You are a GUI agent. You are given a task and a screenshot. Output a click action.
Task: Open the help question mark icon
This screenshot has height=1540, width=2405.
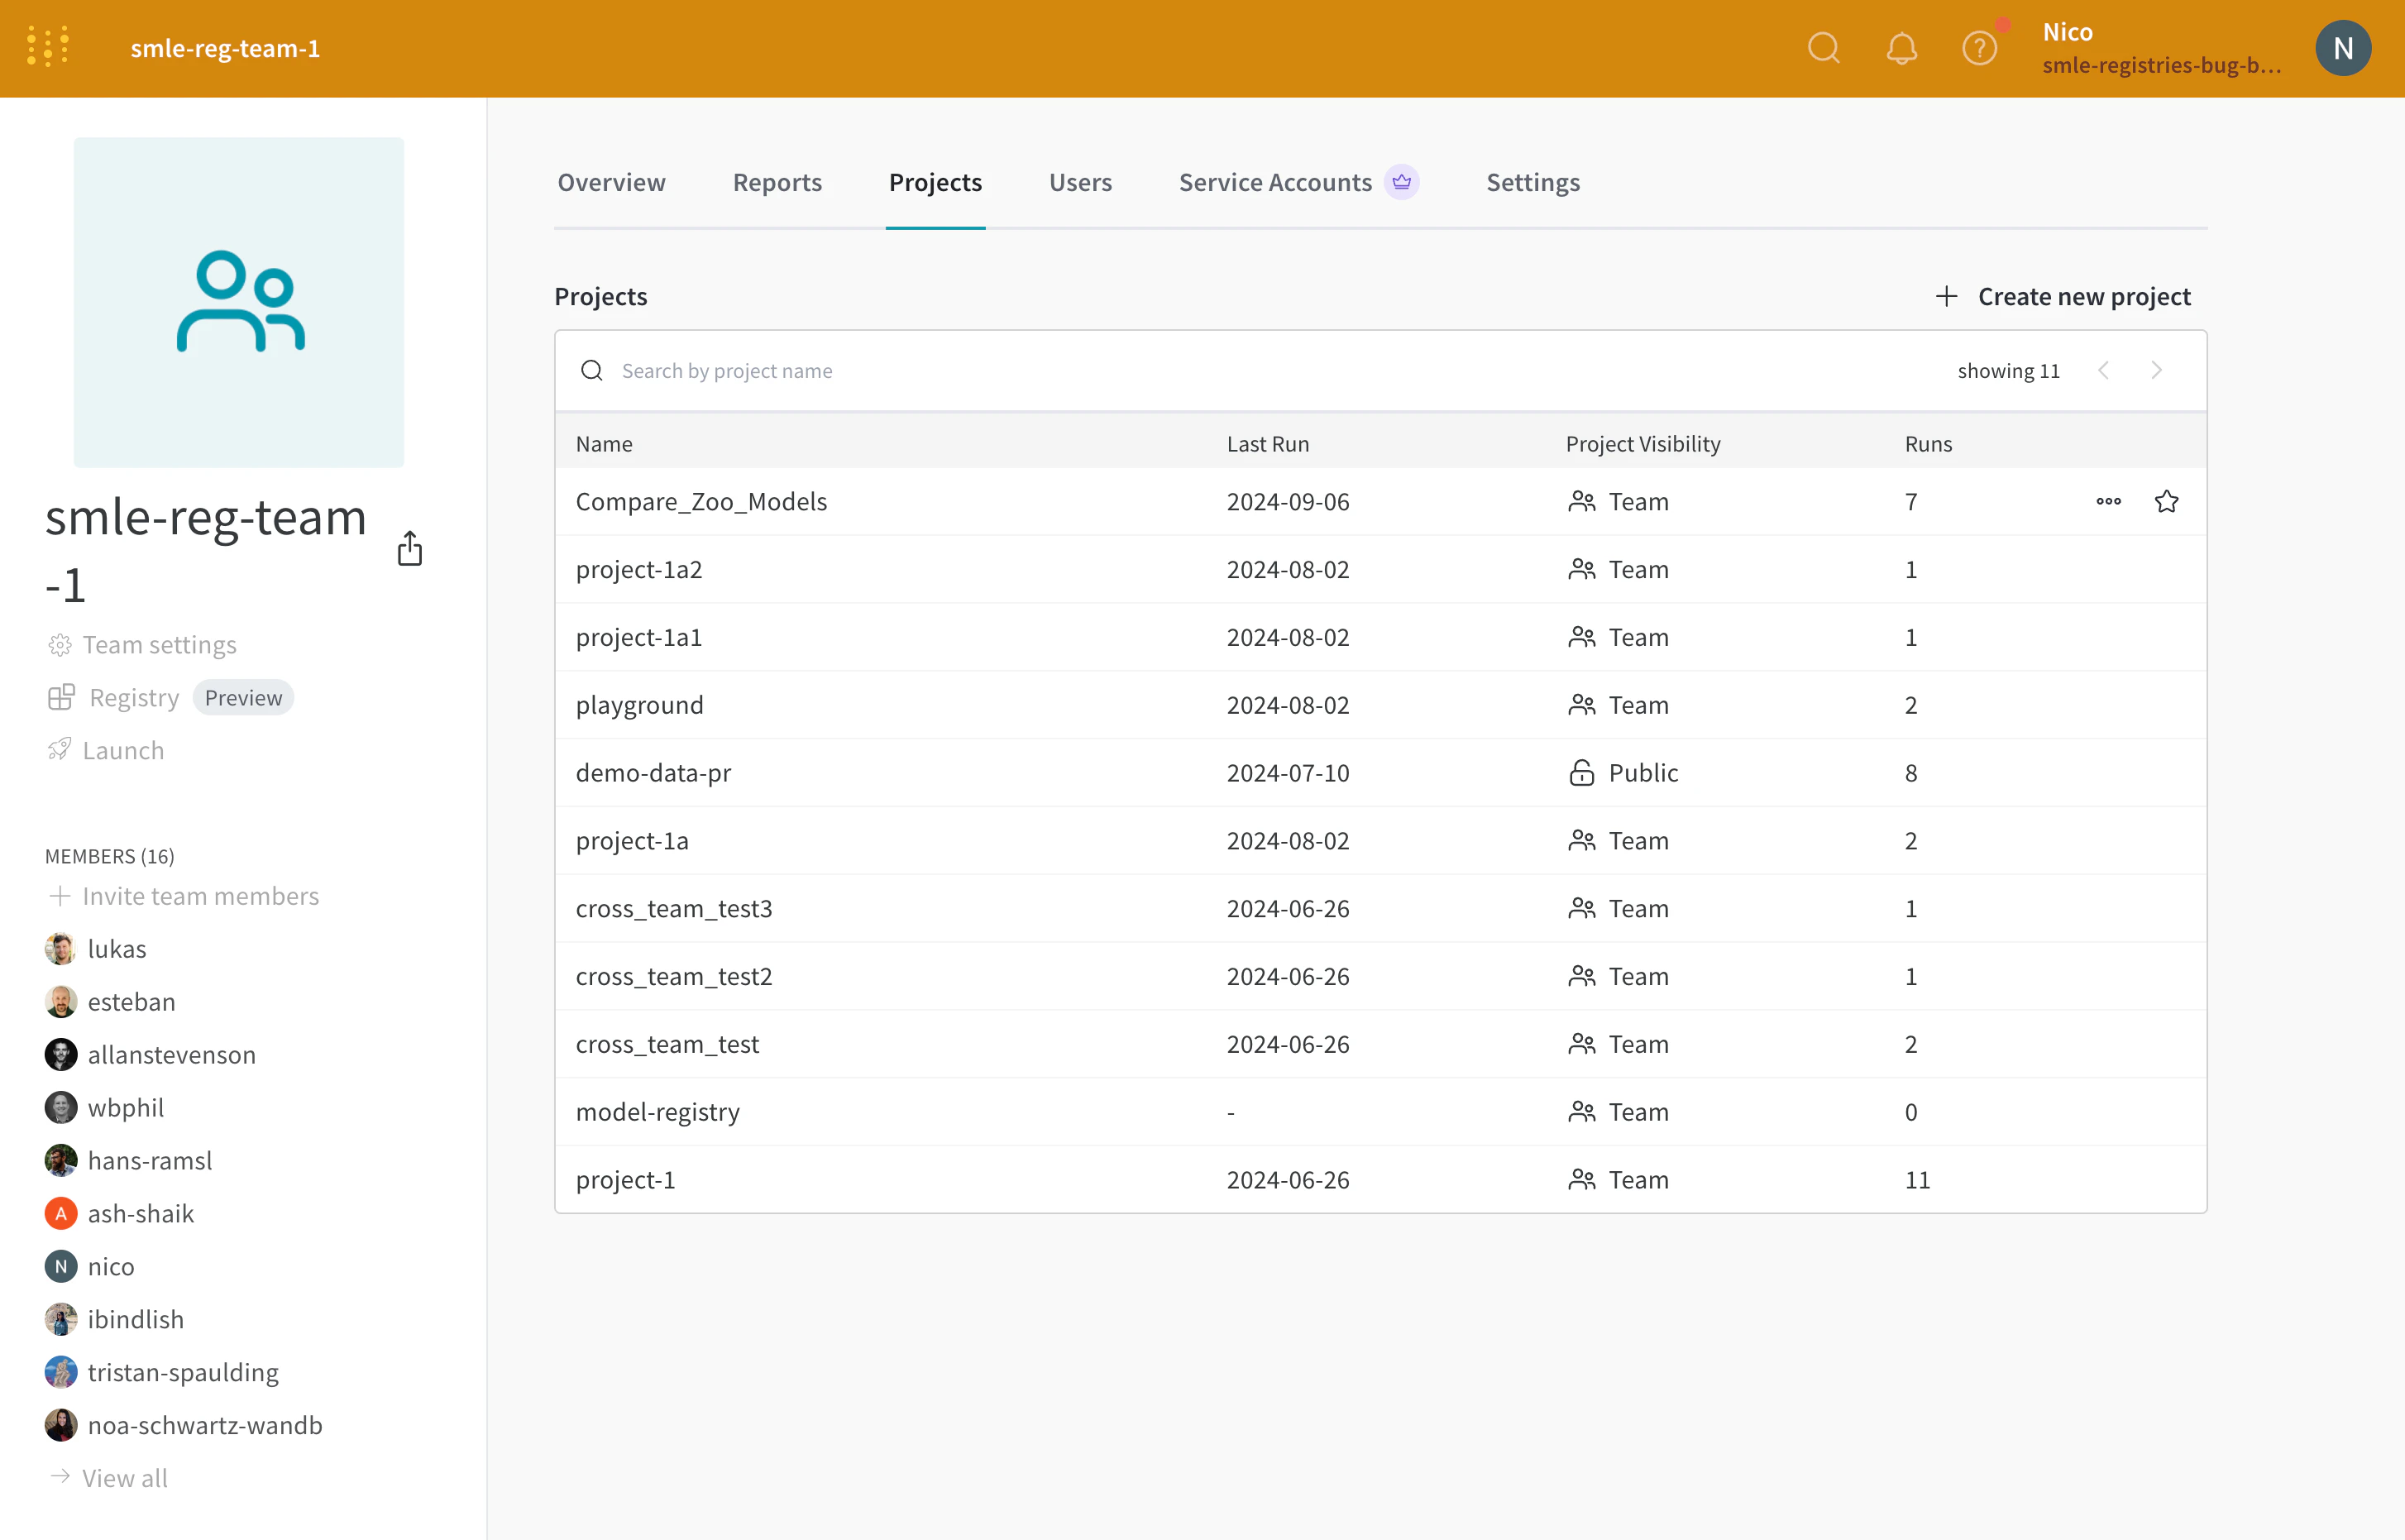1979,48
